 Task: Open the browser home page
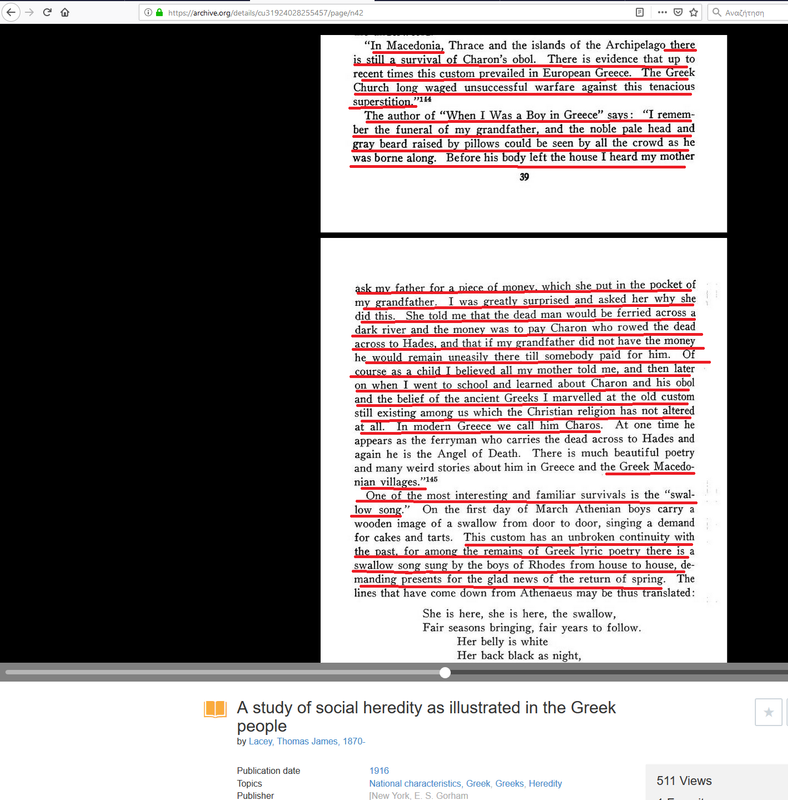pyautogui.click(x=65, y=12)
